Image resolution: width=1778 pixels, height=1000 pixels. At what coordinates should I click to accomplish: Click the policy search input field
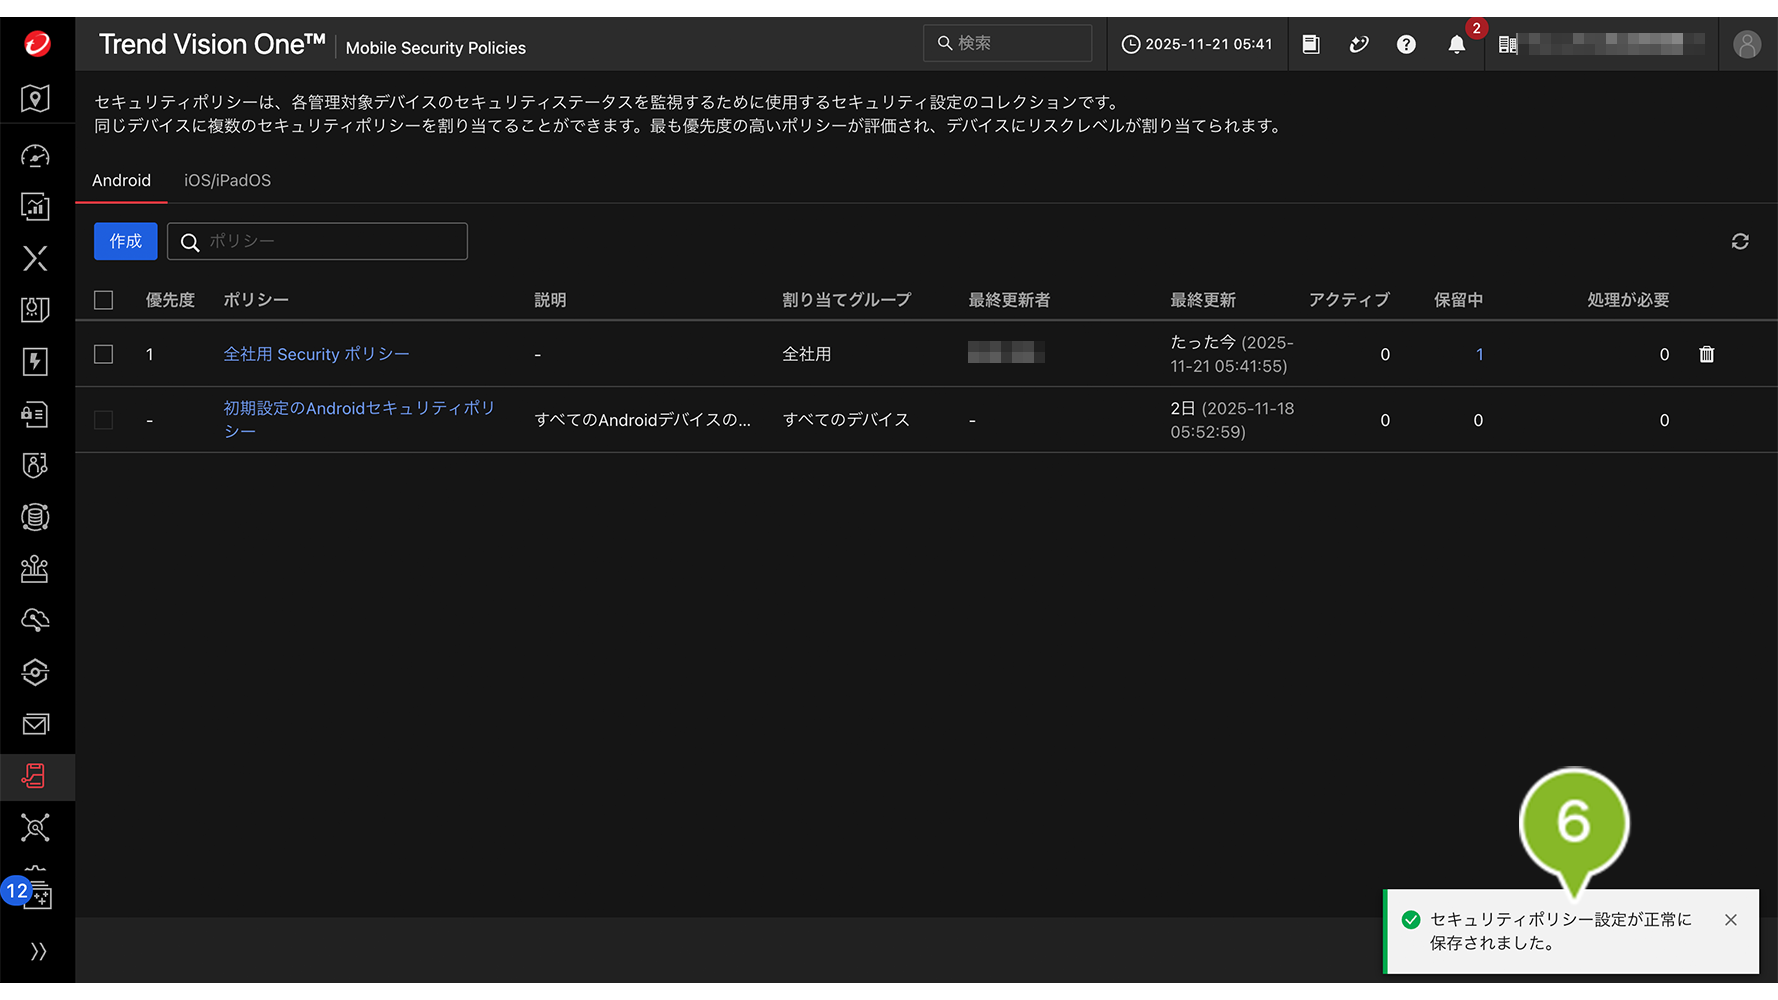[330, 242]
